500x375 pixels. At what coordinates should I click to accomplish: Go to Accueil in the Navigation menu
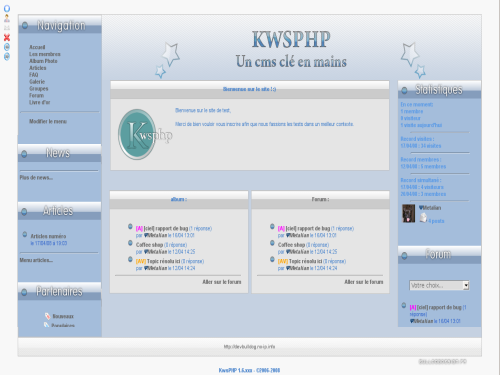37,47
